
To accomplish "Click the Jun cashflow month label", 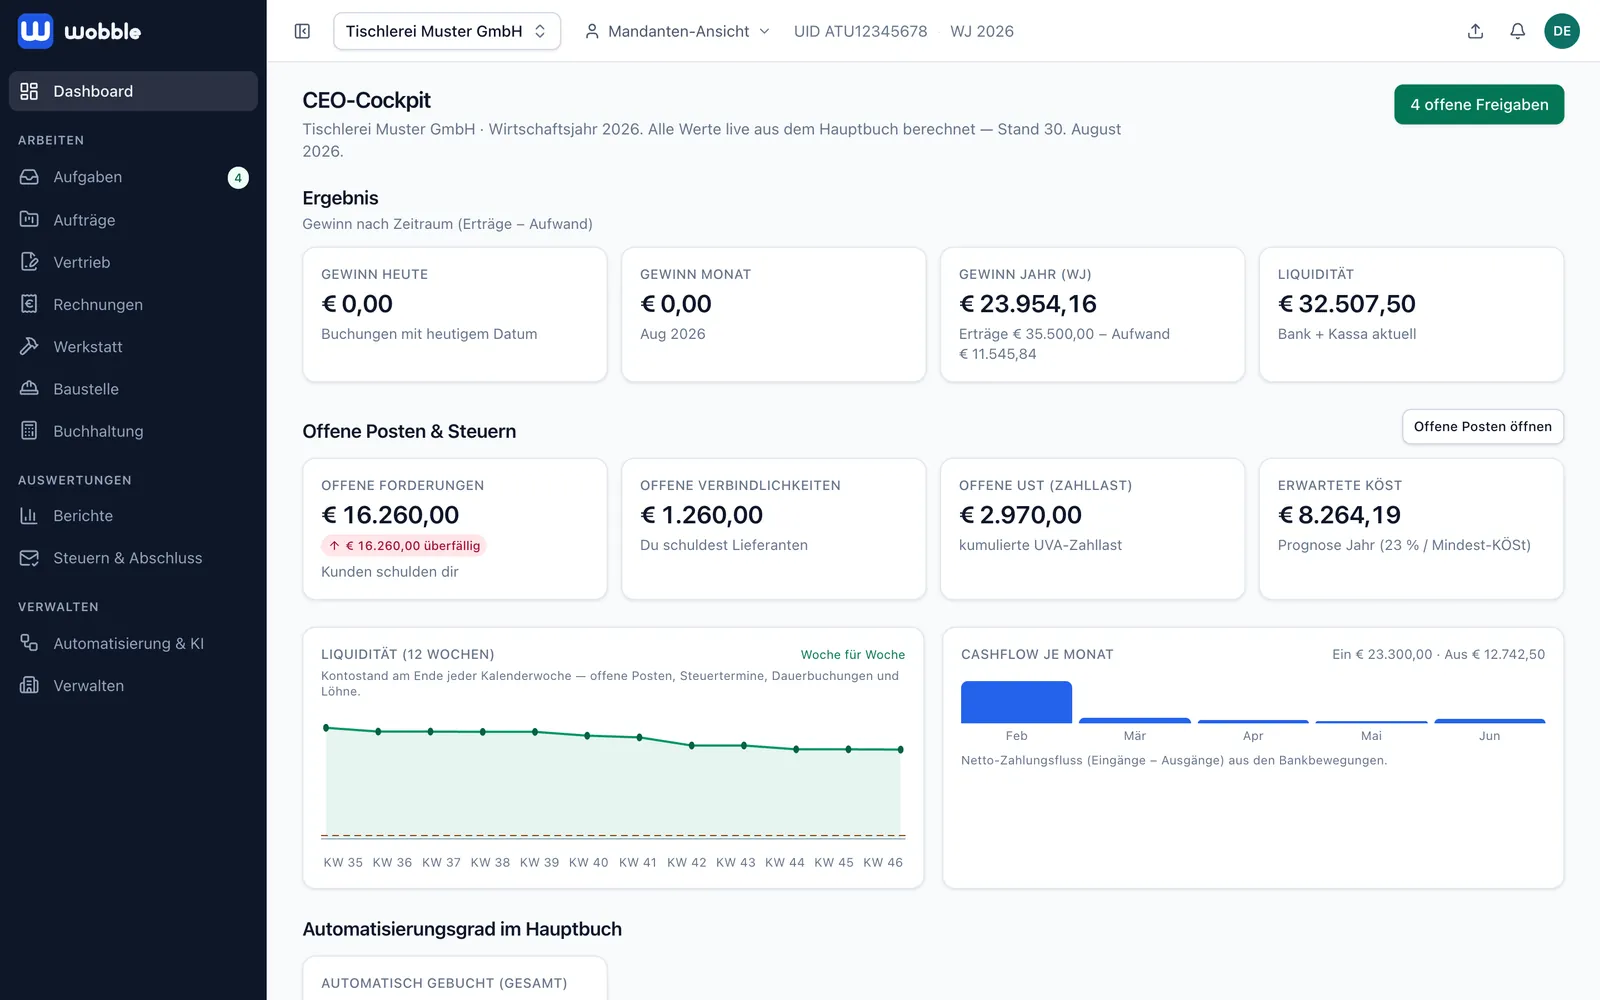I will pyautogui.click(x=1489, y=736).
